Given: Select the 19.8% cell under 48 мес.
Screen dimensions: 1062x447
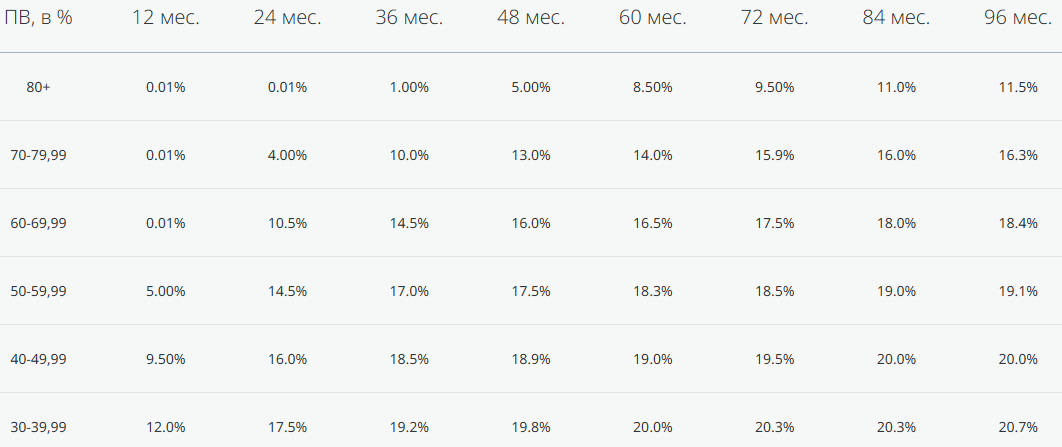Looking at the screenshot, I should click(531, 427).
